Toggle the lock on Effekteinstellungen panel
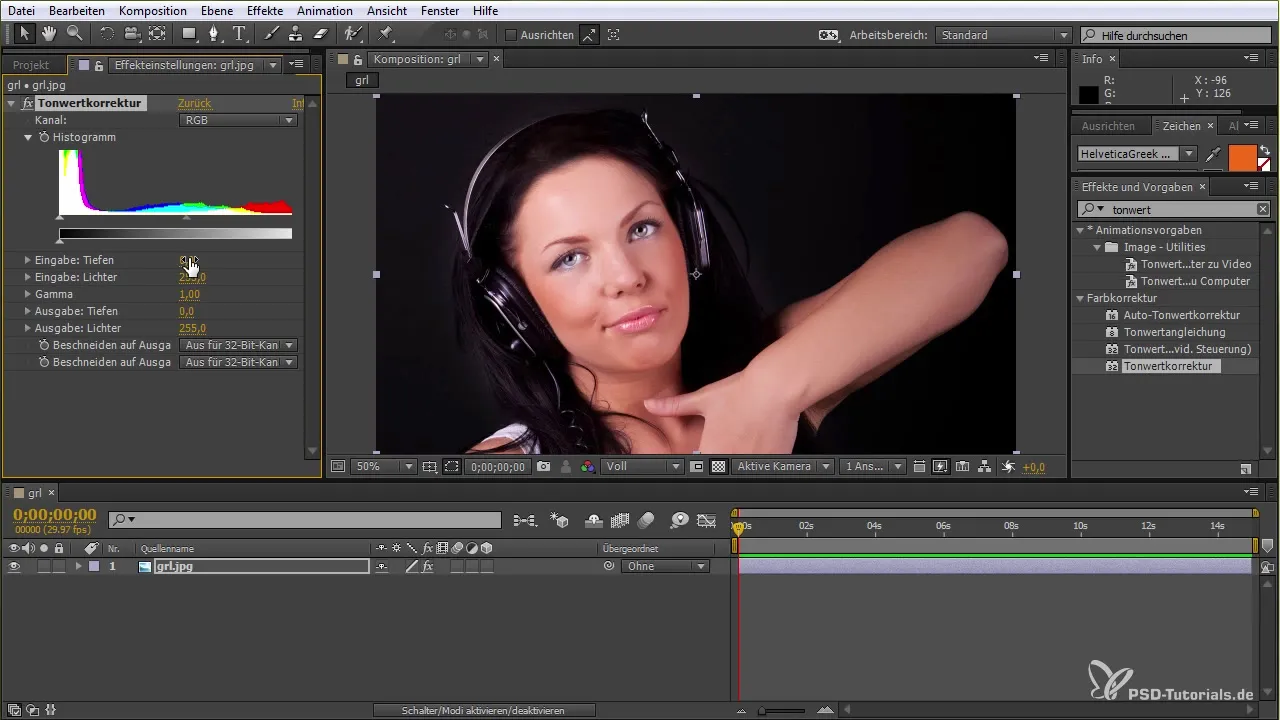1280x720 pixels. coord(101,64)
